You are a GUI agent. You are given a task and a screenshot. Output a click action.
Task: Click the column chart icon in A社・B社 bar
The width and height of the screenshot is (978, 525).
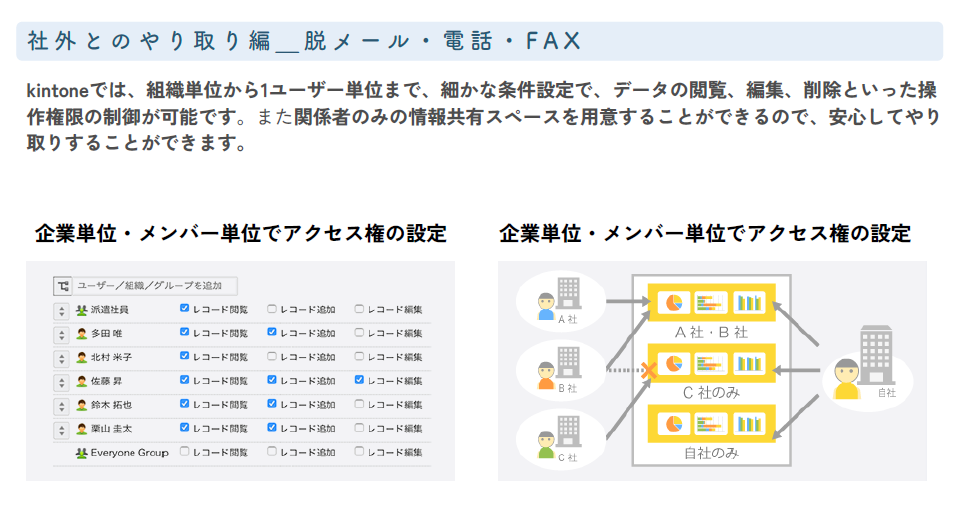click(x=748, y=303)
